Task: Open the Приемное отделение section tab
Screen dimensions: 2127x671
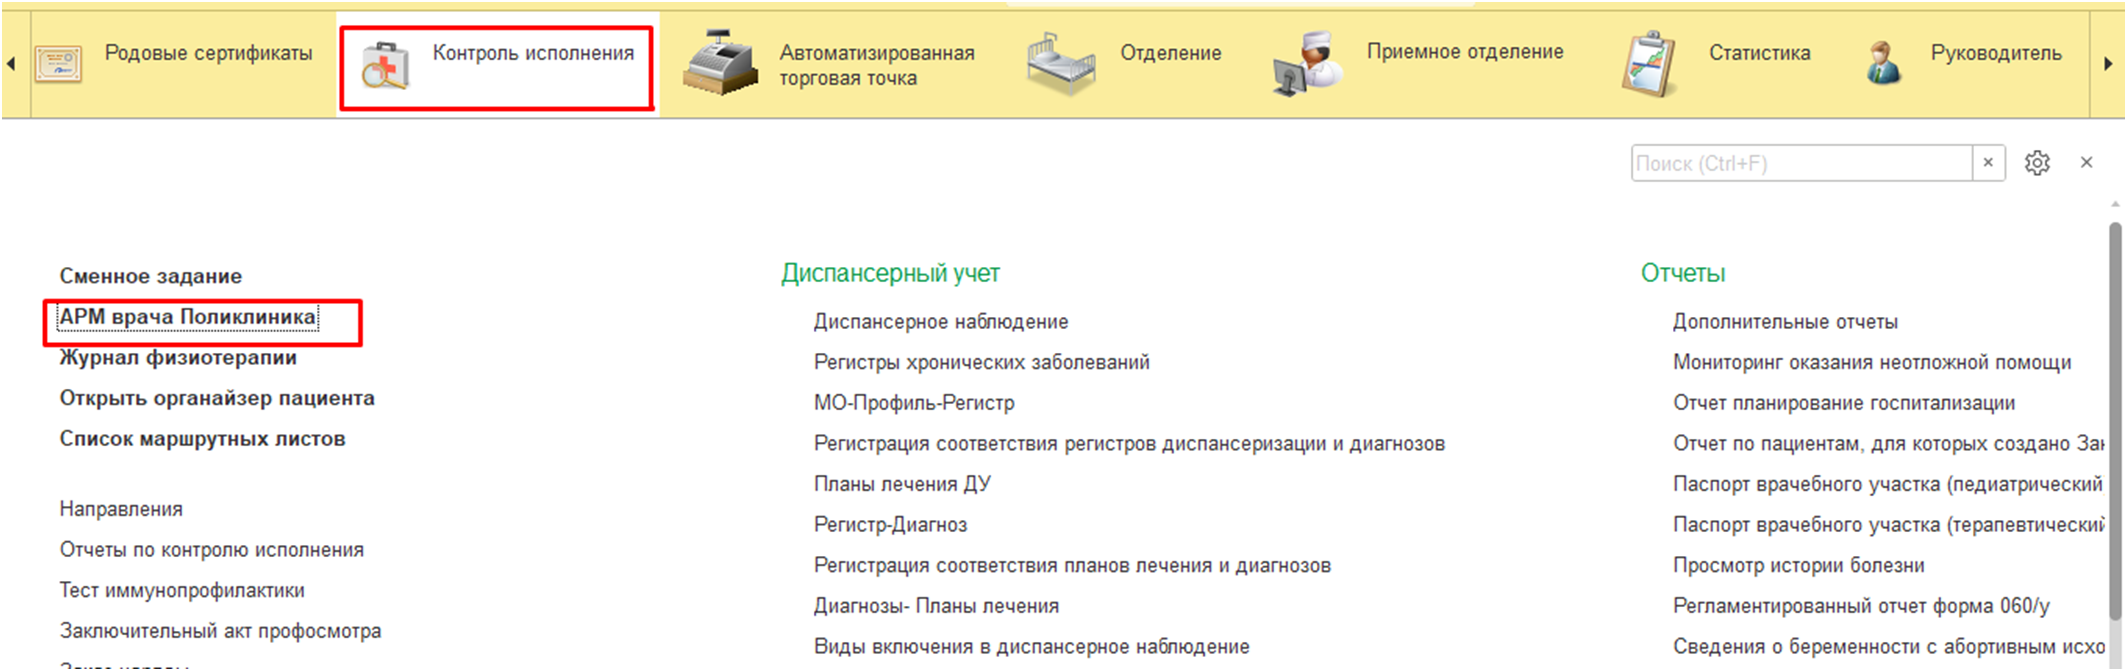Action: click(x=1464, y=52)
